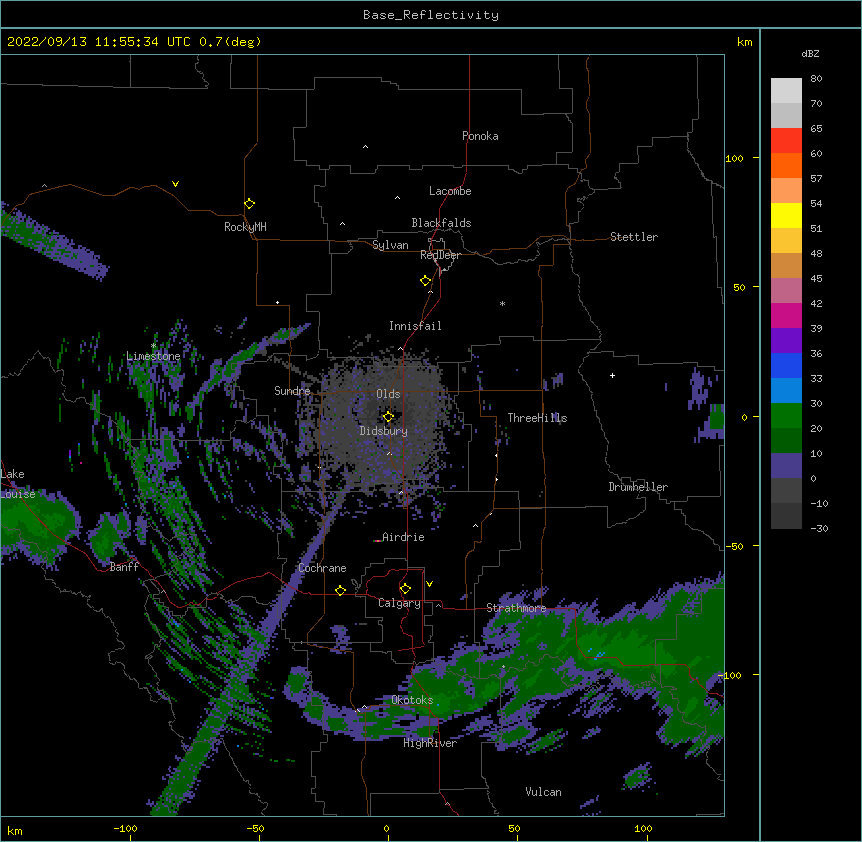
Task: Click the Lacombe city label
Action: tap(450, 191)
